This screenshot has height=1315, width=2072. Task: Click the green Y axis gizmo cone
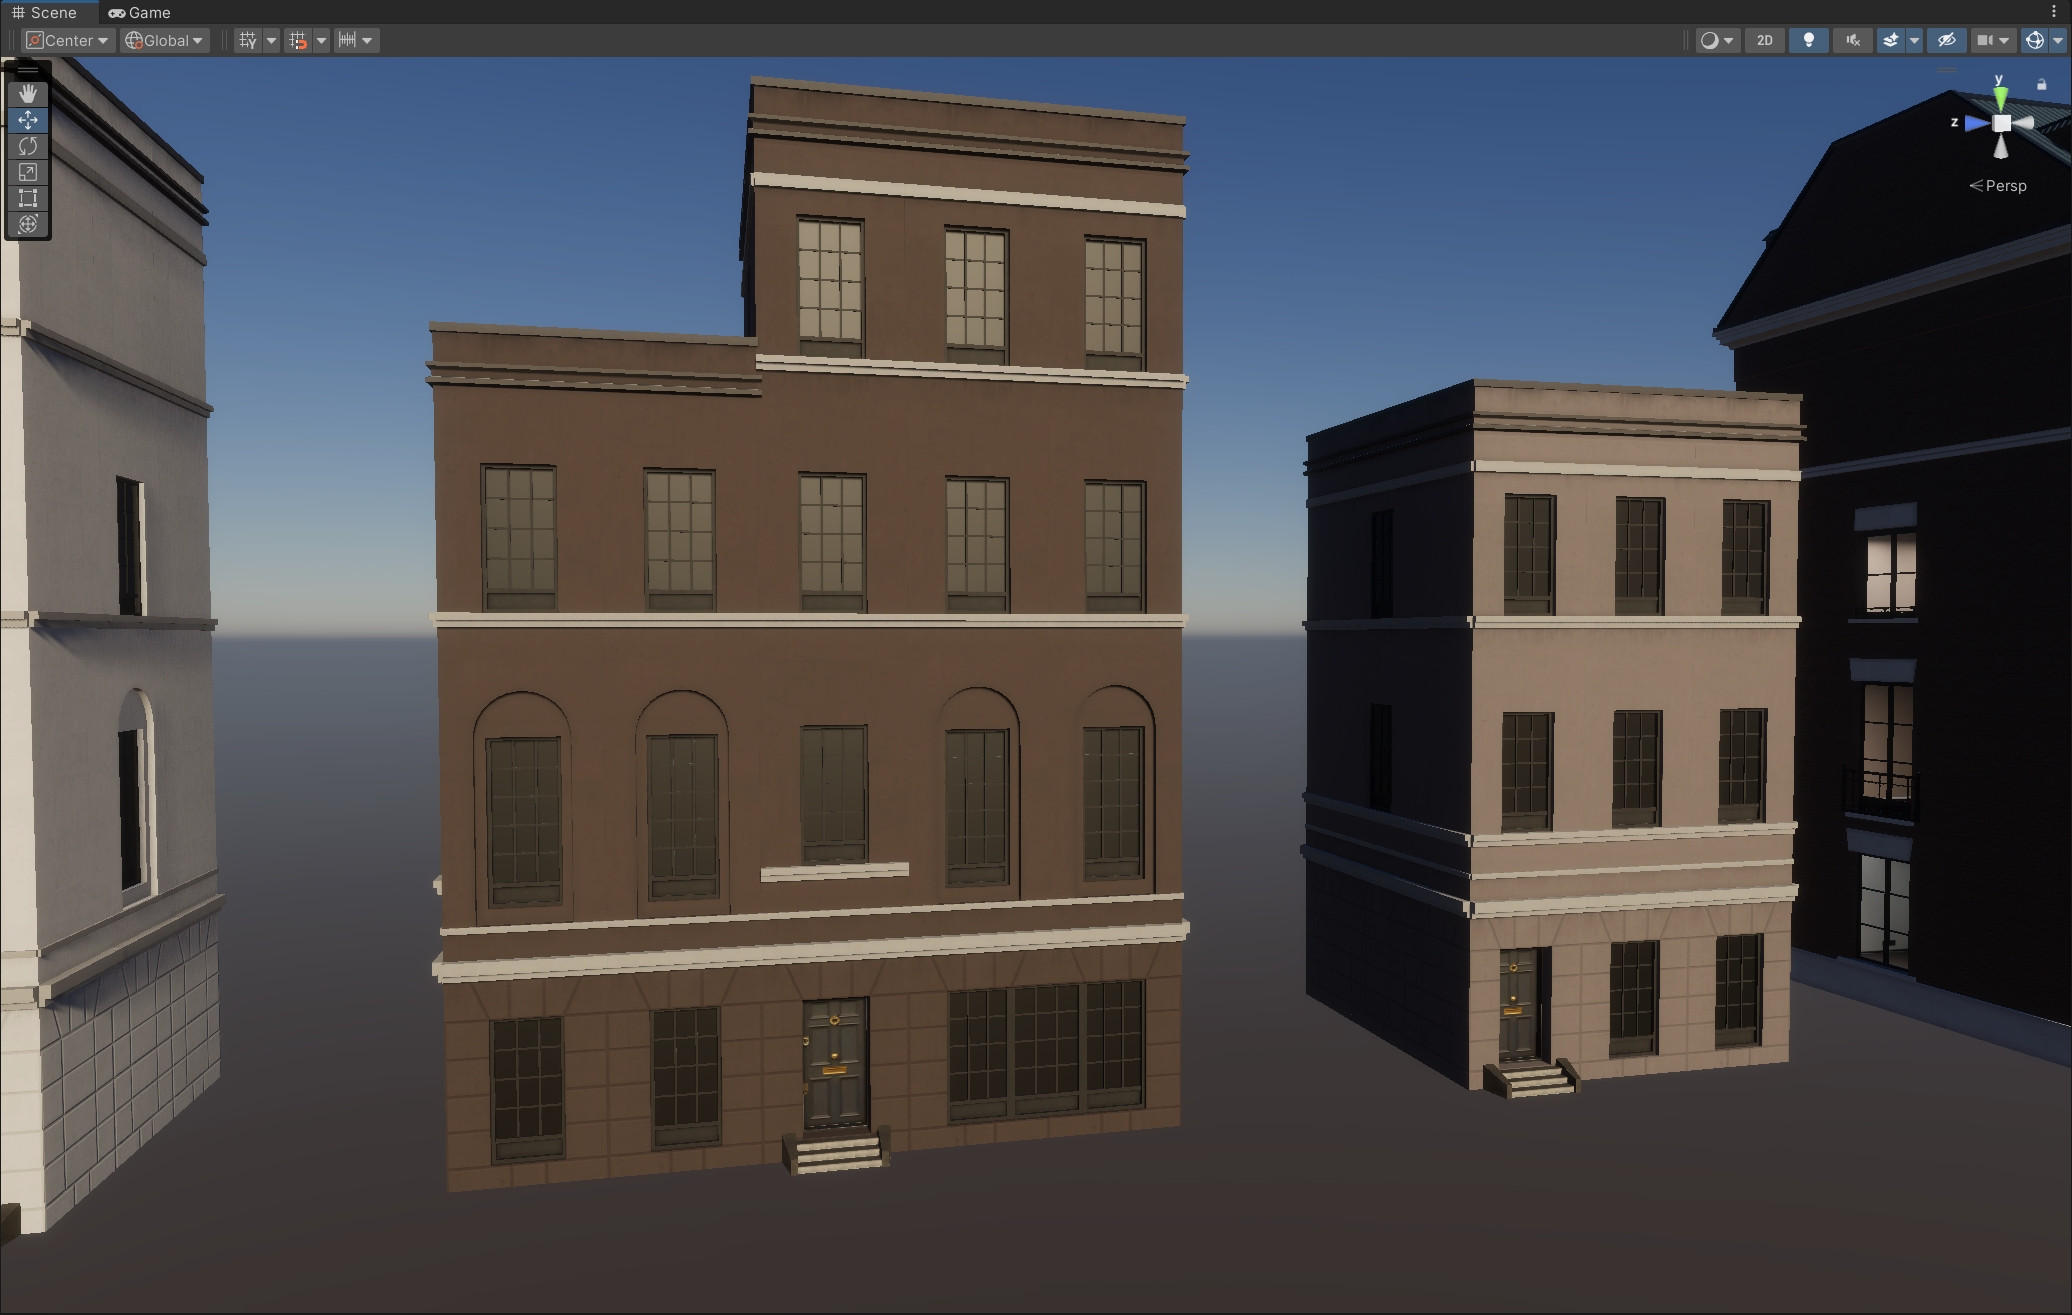2000,98
